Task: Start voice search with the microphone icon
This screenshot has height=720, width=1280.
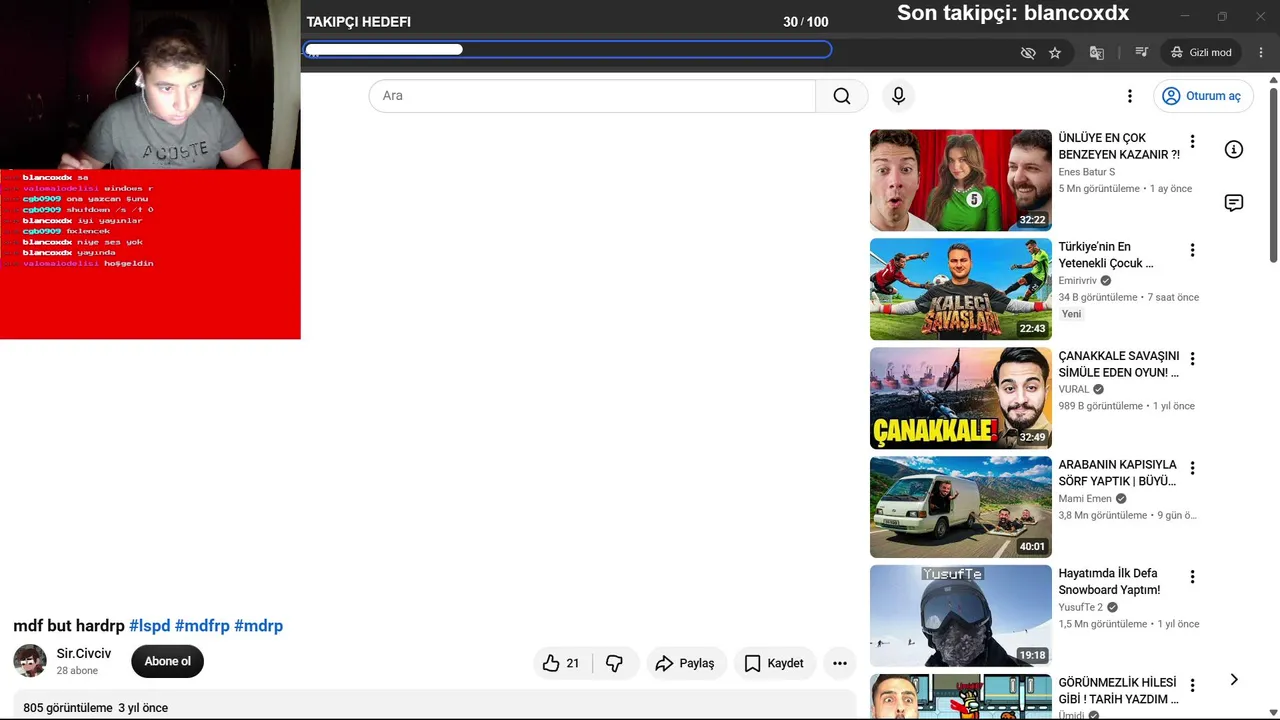Action: pos(898,96)
